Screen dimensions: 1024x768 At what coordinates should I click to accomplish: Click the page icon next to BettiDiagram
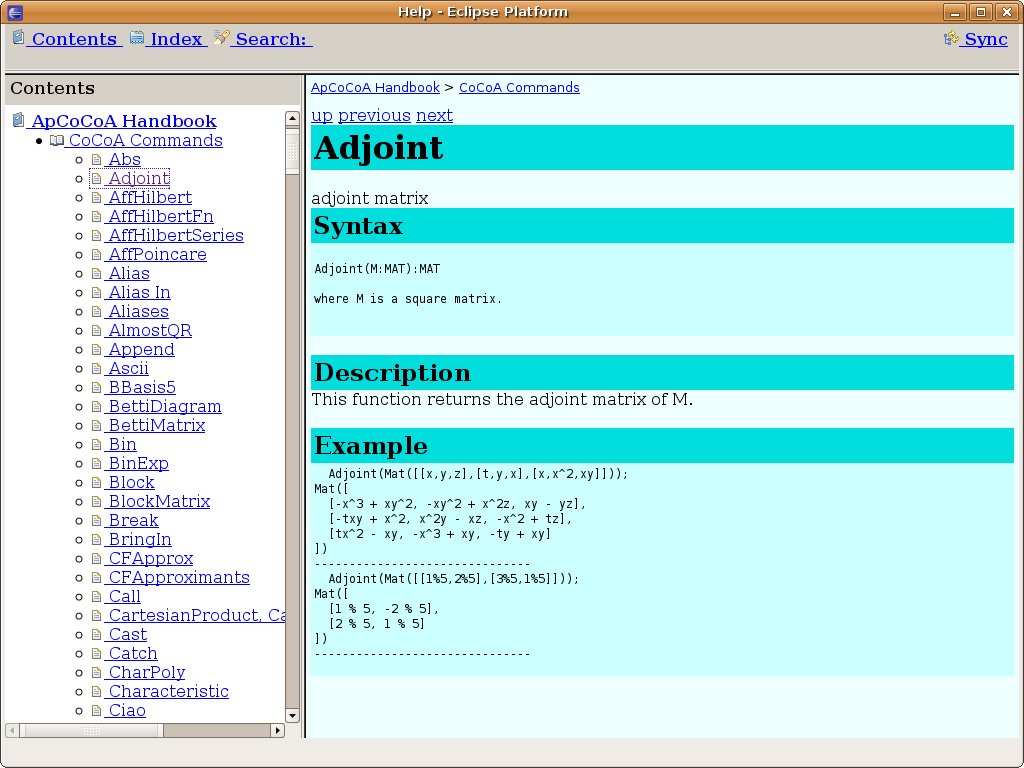[x=97, y=406]
